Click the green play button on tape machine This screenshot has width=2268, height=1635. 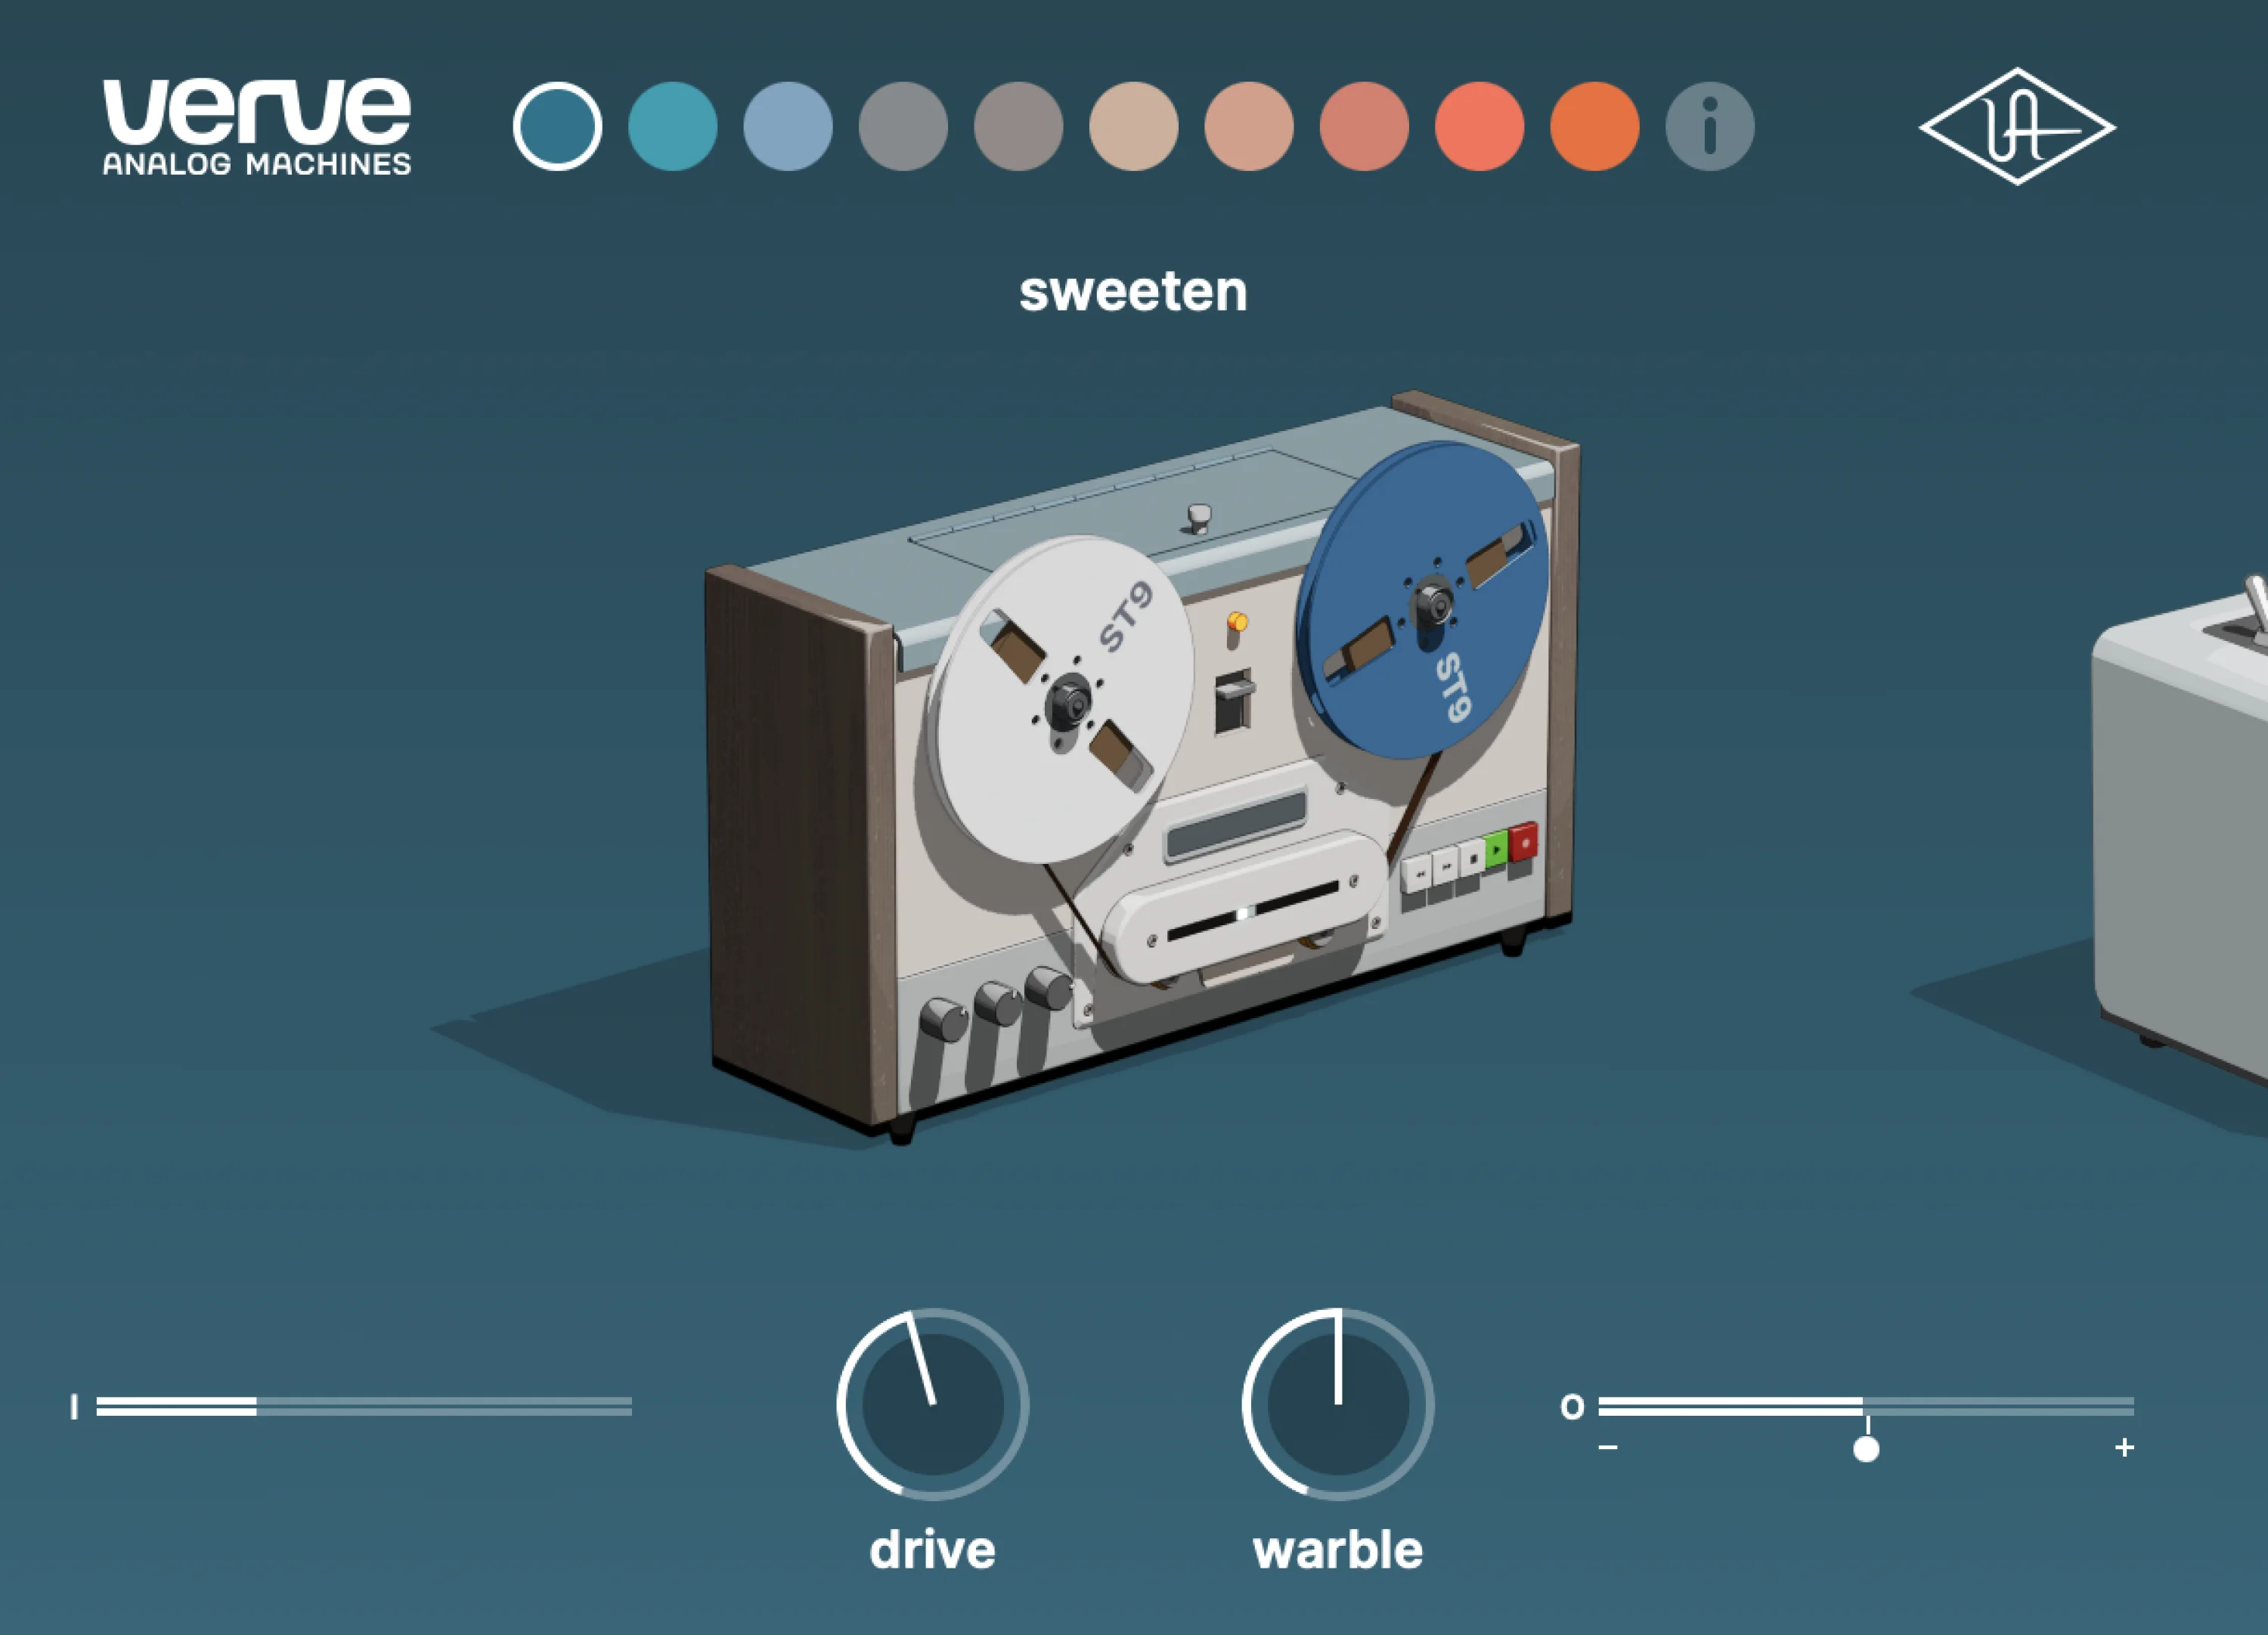click(x=1496, y=849)
